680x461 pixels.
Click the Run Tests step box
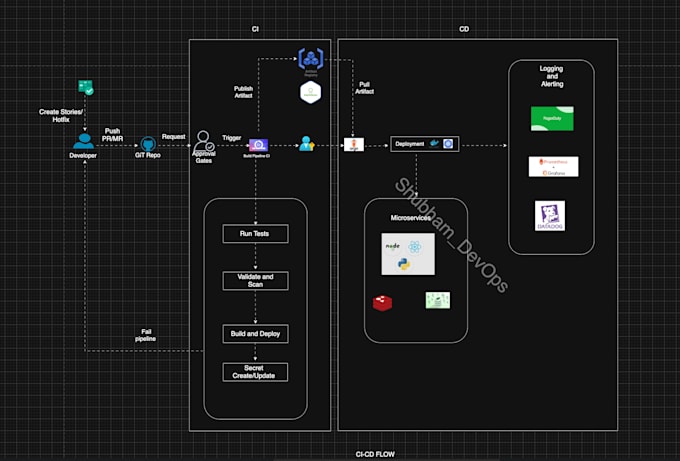(x=255, y=234)
